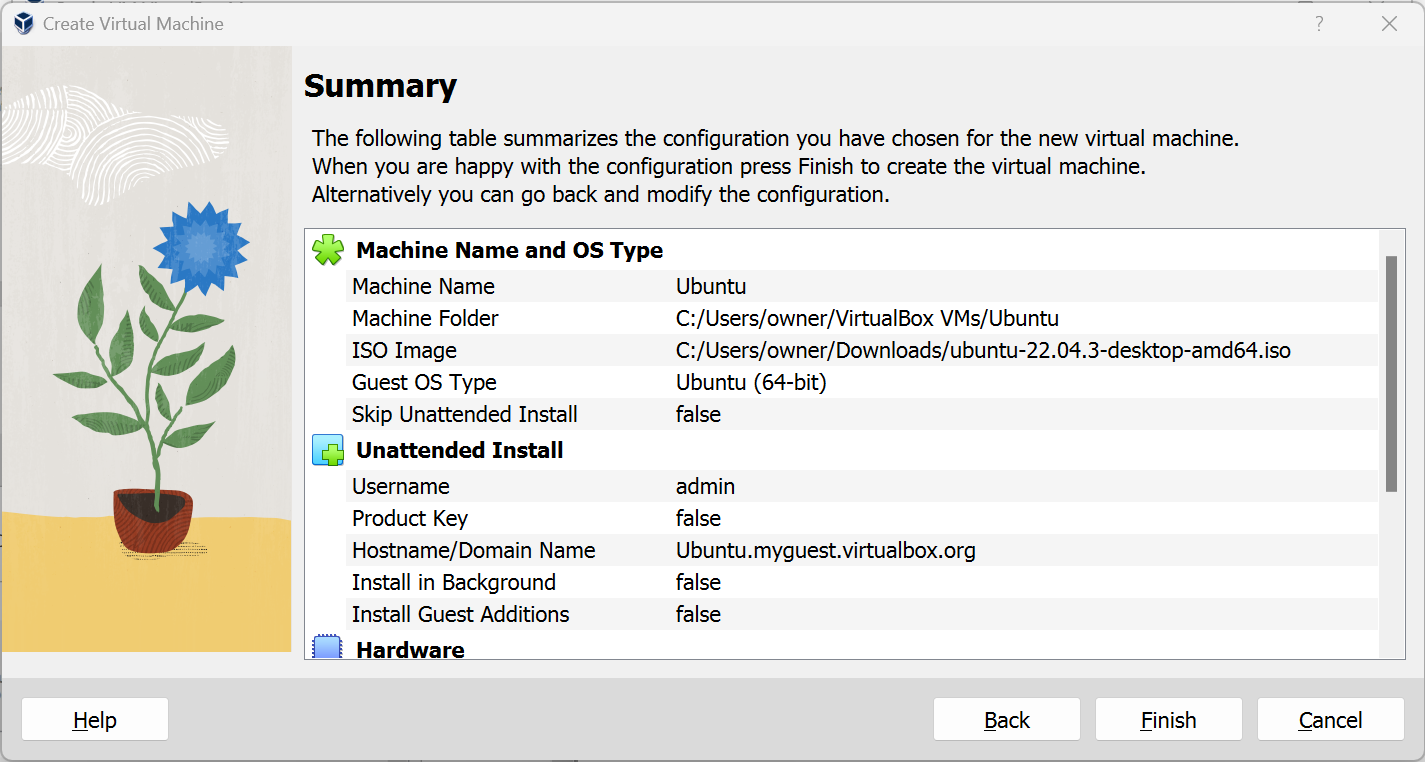Click the Machine Folder label
1425x762 pixels.
[x=425, y=318]
